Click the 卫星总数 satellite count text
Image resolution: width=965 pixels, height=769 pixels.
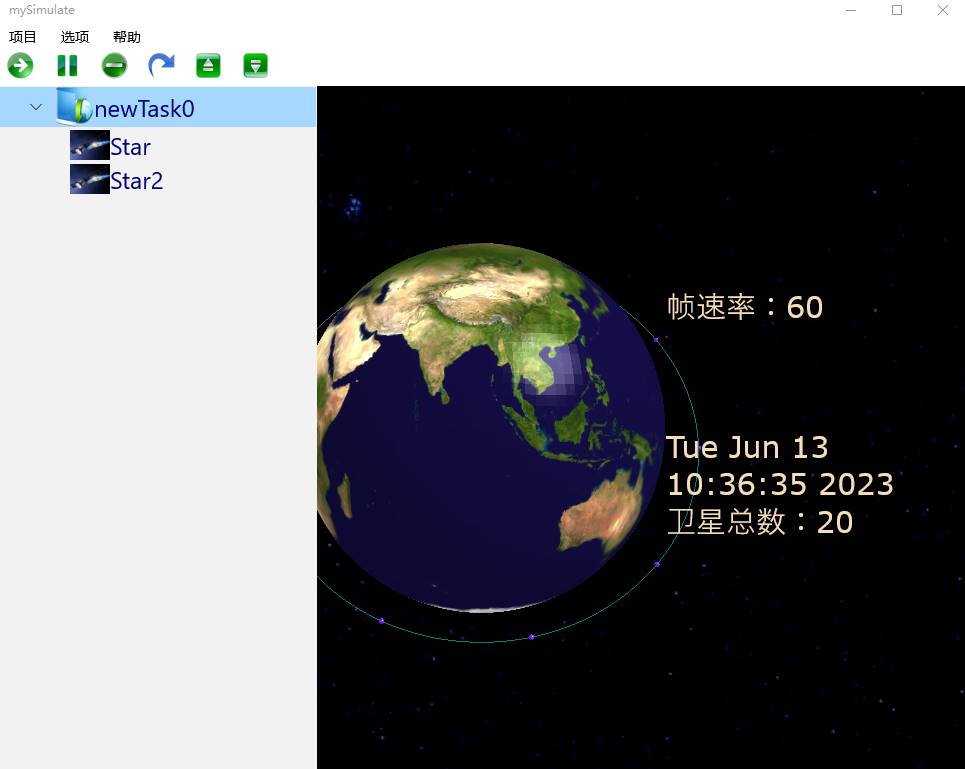pos(760,522)
